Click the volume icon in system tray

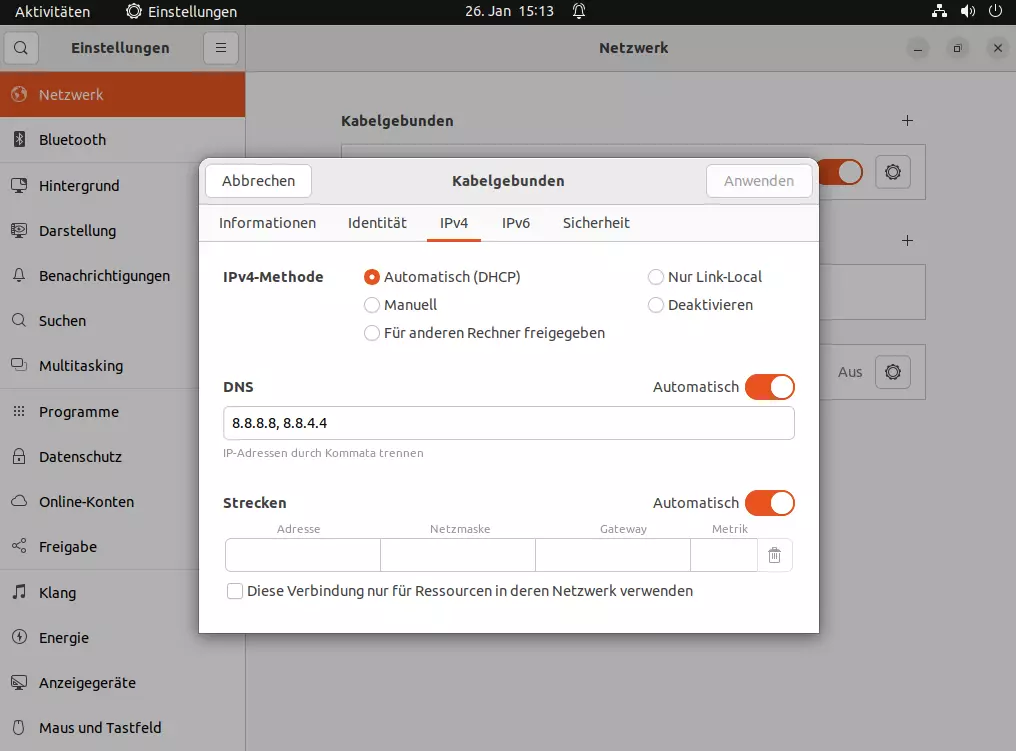pyautogui.click(x=967, y=12)
